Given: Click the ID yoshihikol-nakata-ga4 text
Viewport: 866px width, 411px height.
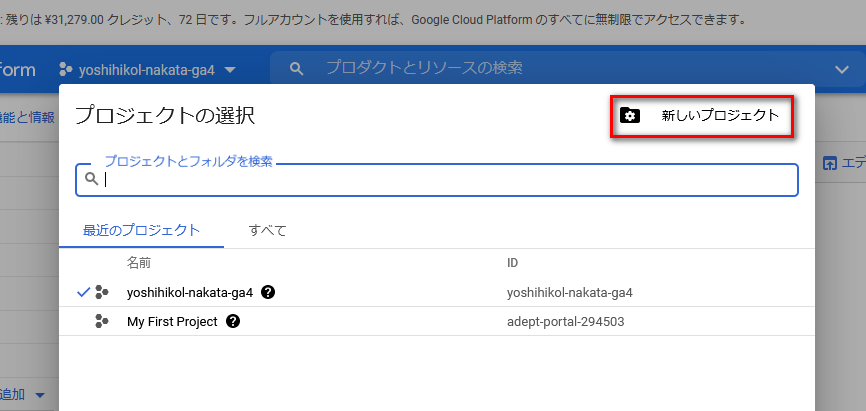Looking at the screenshot, I should coord(569,293).
